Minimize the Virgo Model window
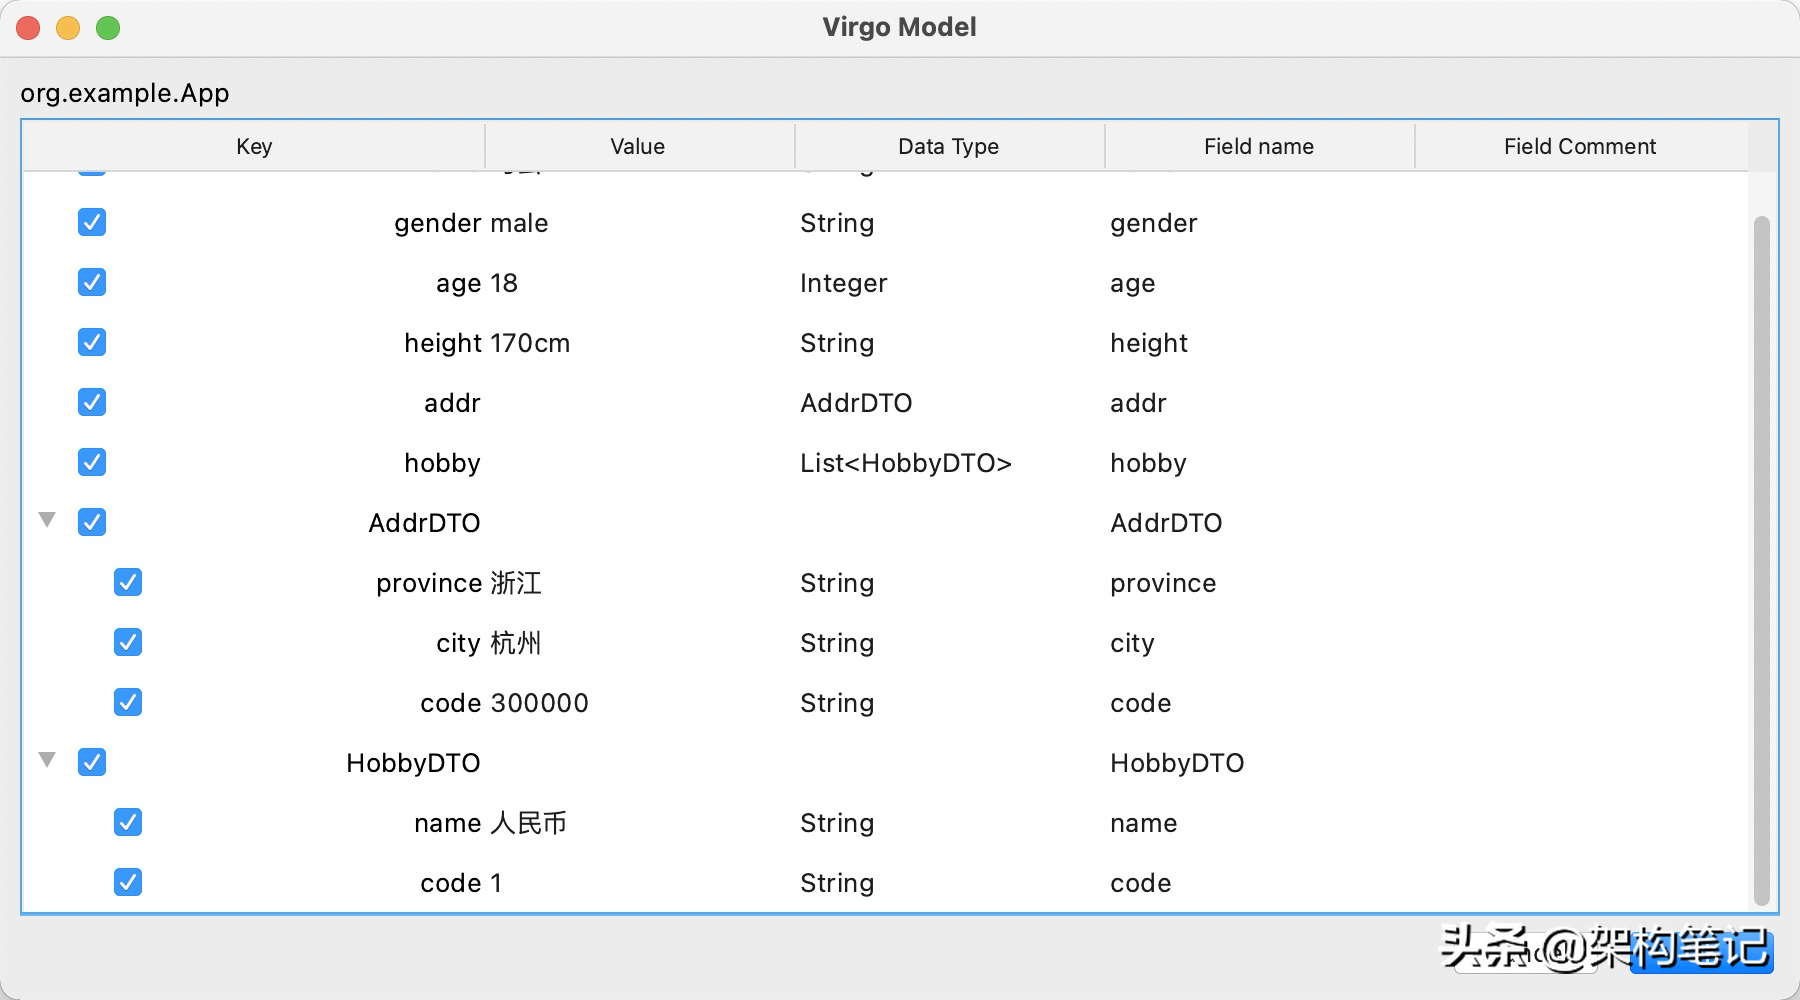 [68, 28]
